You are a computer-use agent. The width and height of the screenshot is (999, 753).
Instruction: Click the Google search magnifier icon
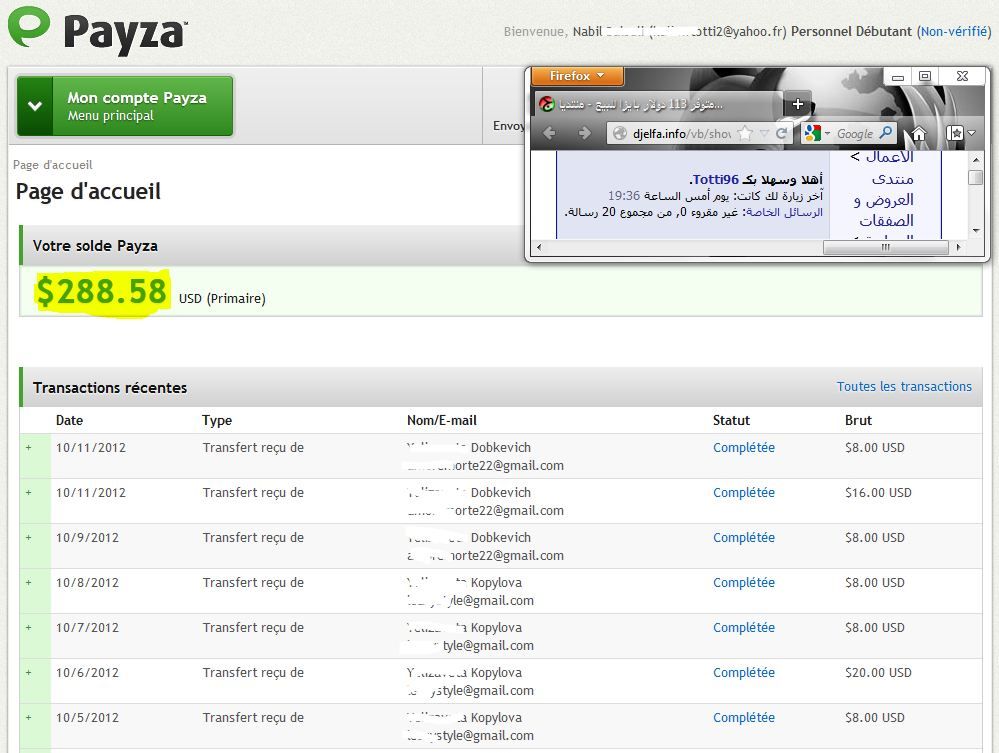pos(886,133)
